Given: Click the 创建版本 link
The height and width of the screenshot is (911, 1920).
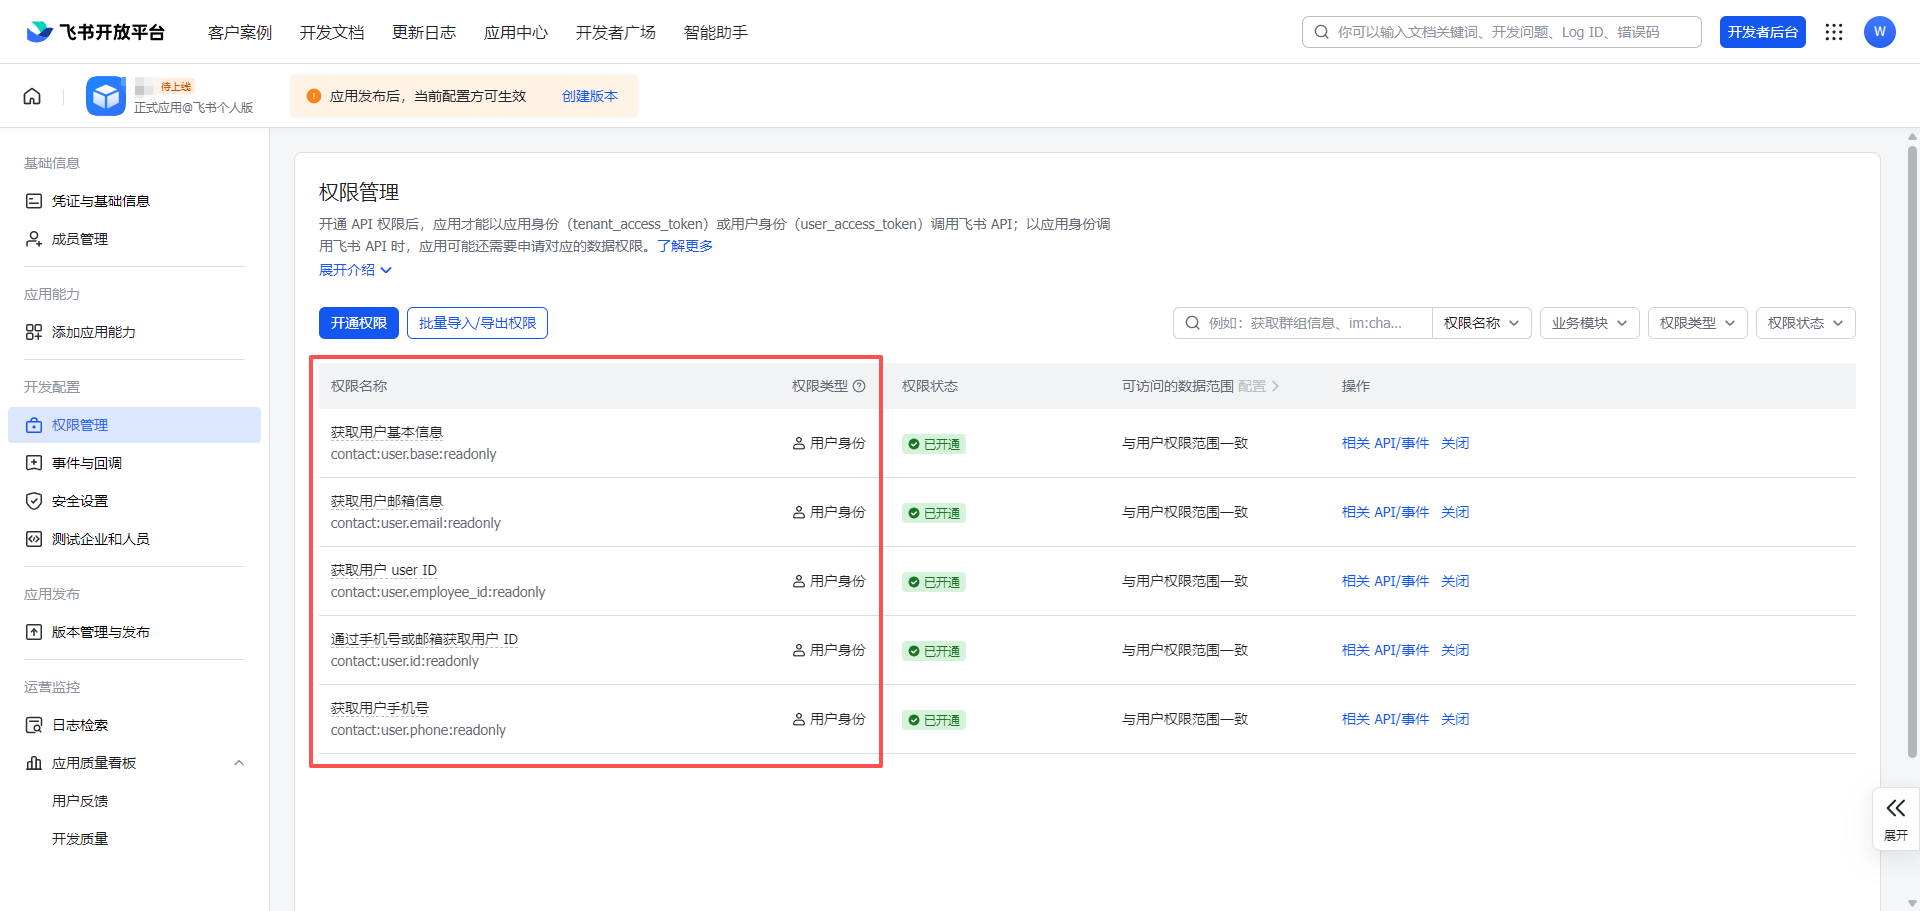Looking at the screenshot, I should [589, 96].
